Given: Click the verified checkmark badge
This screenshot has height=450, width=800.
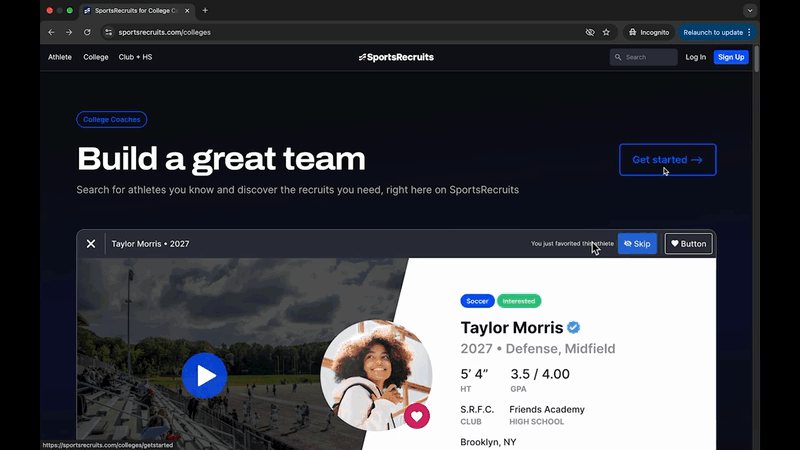Looking at the screenshot, I should pos(573,328).
